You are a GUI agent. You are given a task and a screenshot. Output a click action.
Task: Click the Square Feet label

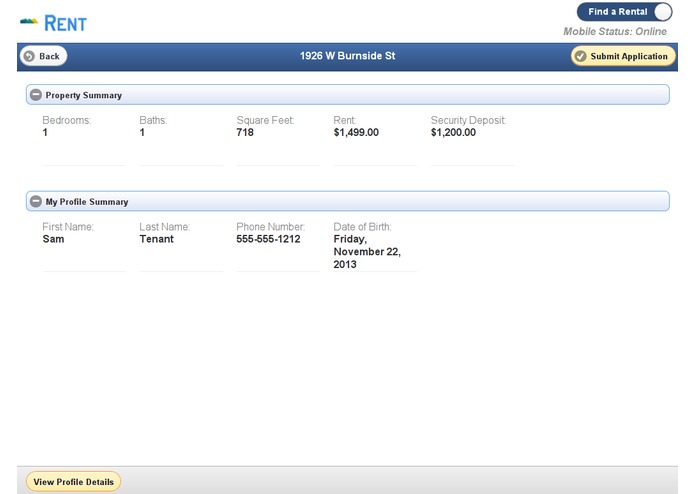tap(265, 121)
